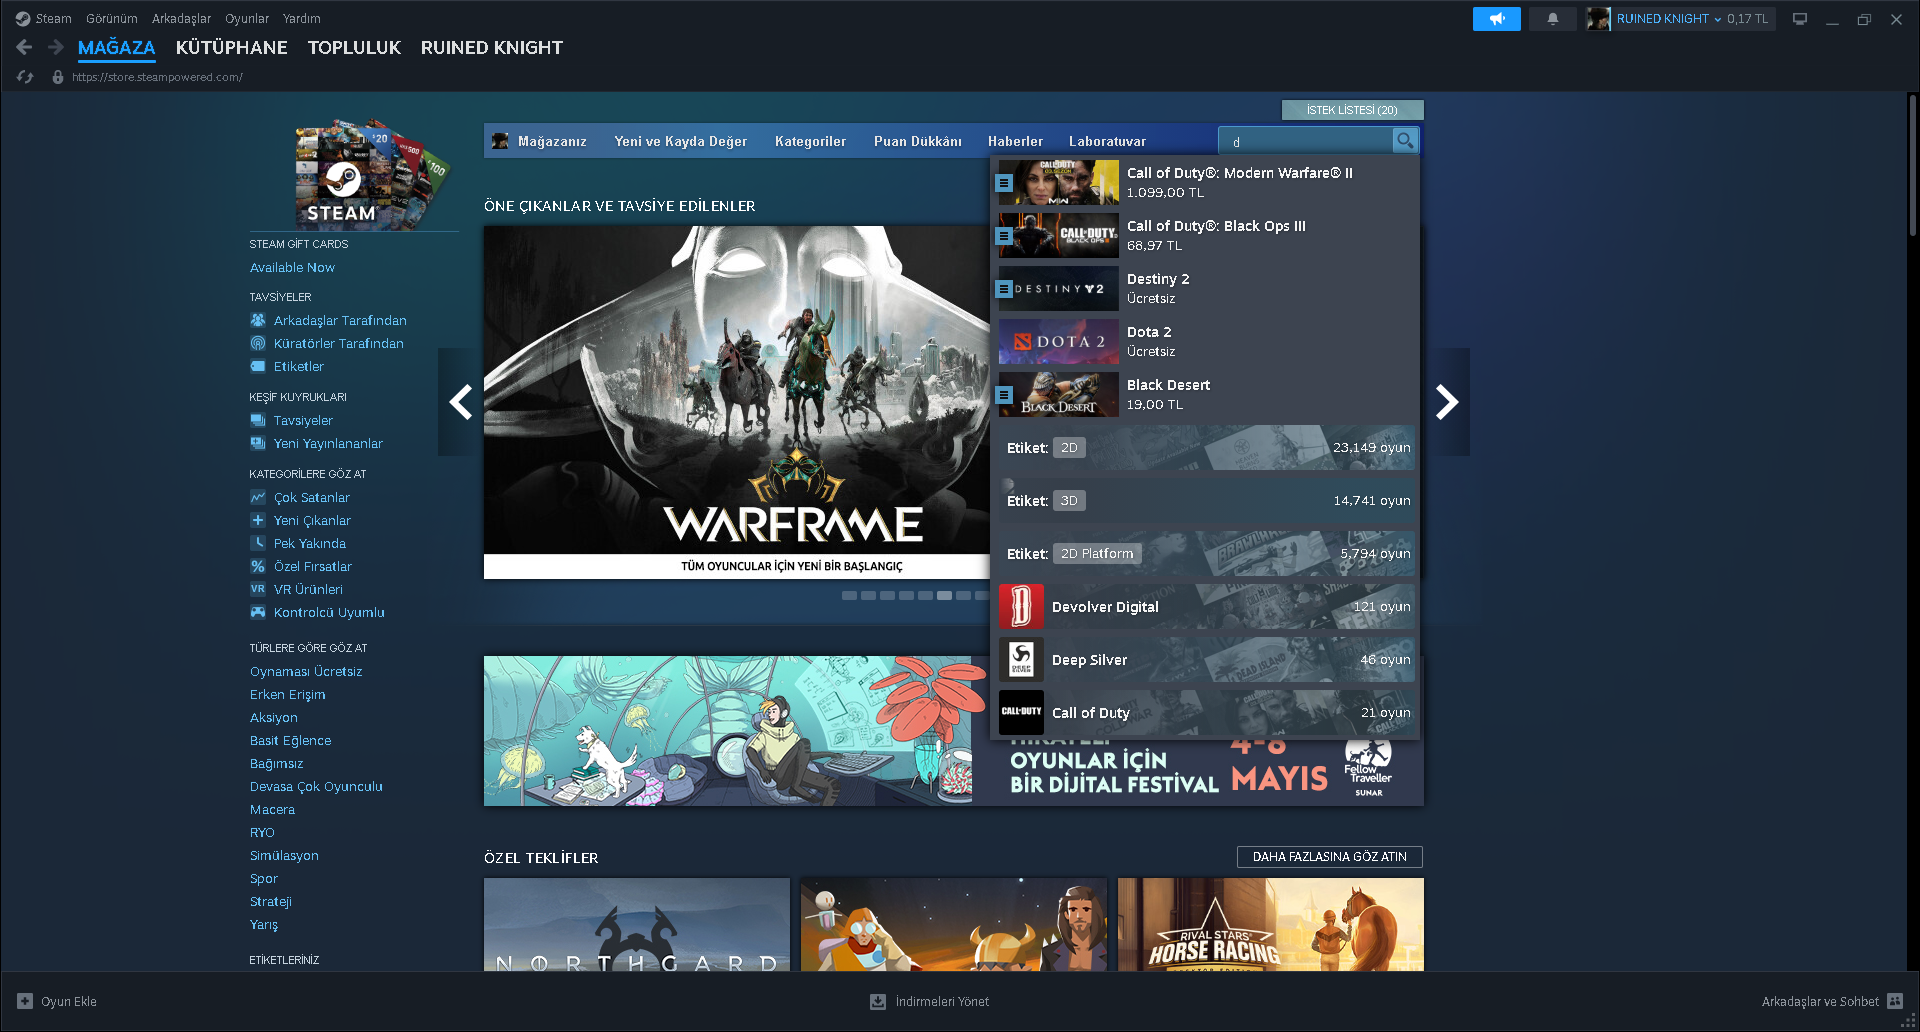Image resolution: width=1920 pixels, height=1032 pixels.
Task: Select the Dota 2 search result
Action: [1207, 341]
